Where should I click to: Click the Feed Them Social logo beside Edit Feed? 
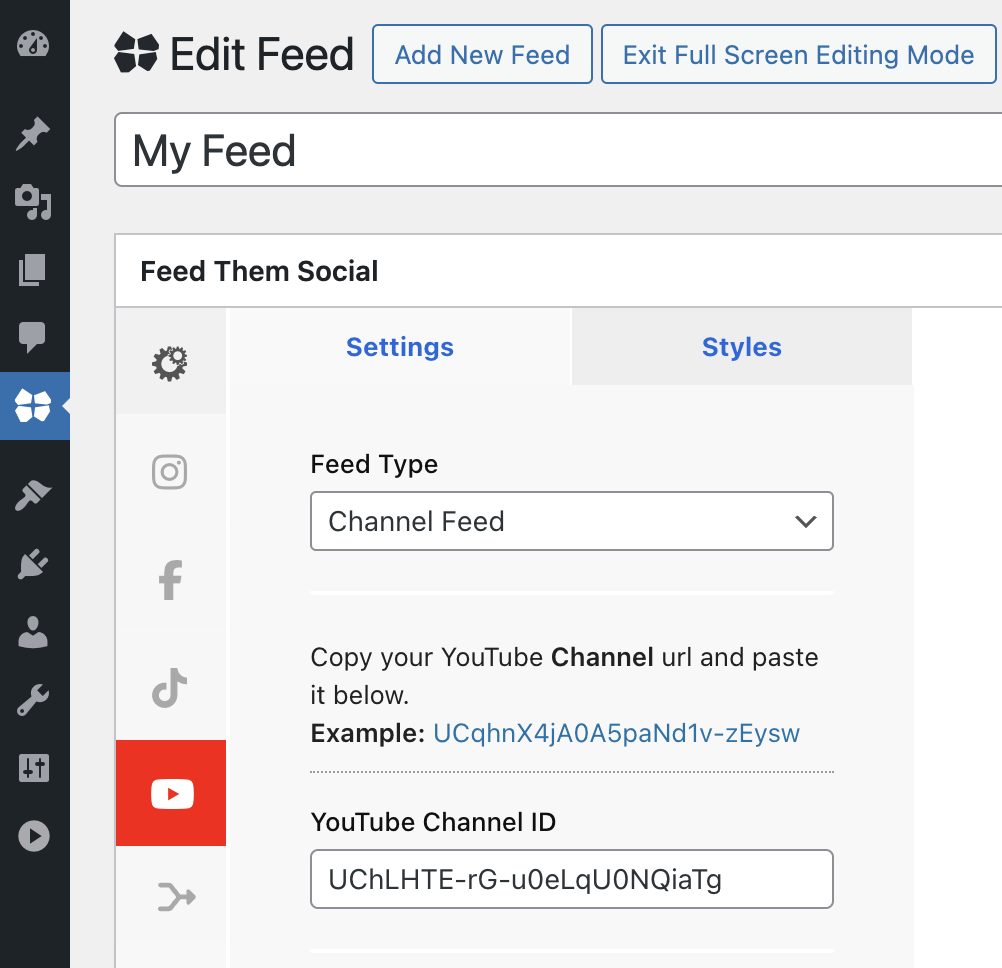(136, 52)
